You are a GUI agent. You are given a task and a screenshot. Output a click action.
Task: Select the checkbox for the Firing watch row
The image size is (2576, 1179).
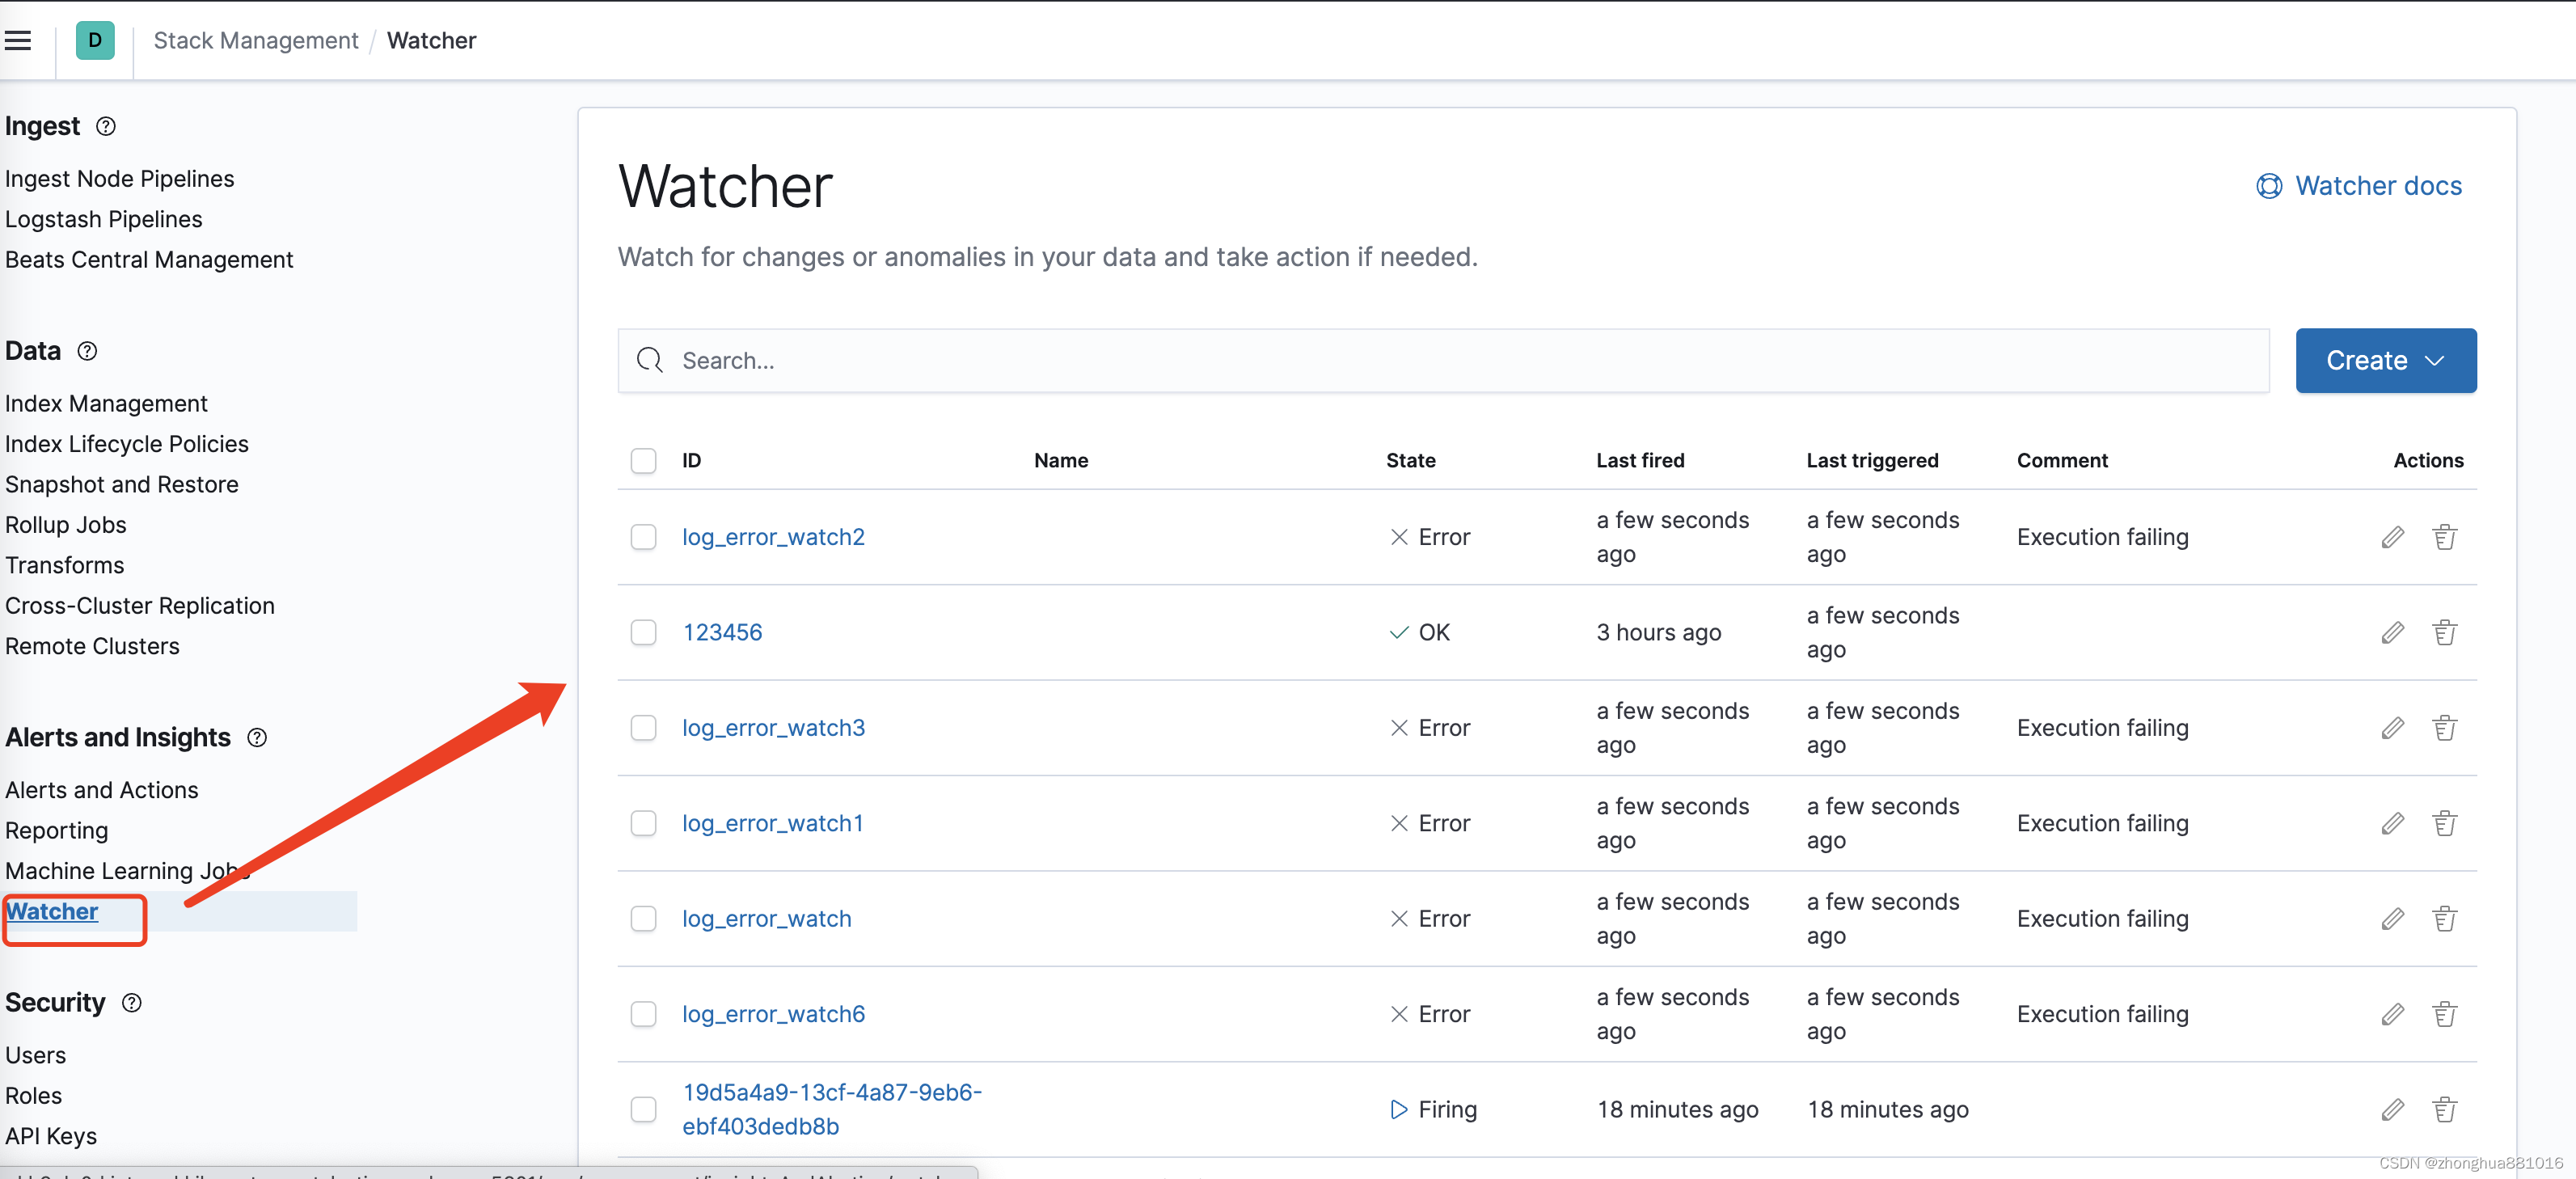pyautogui.click(x=643, y=1109)
